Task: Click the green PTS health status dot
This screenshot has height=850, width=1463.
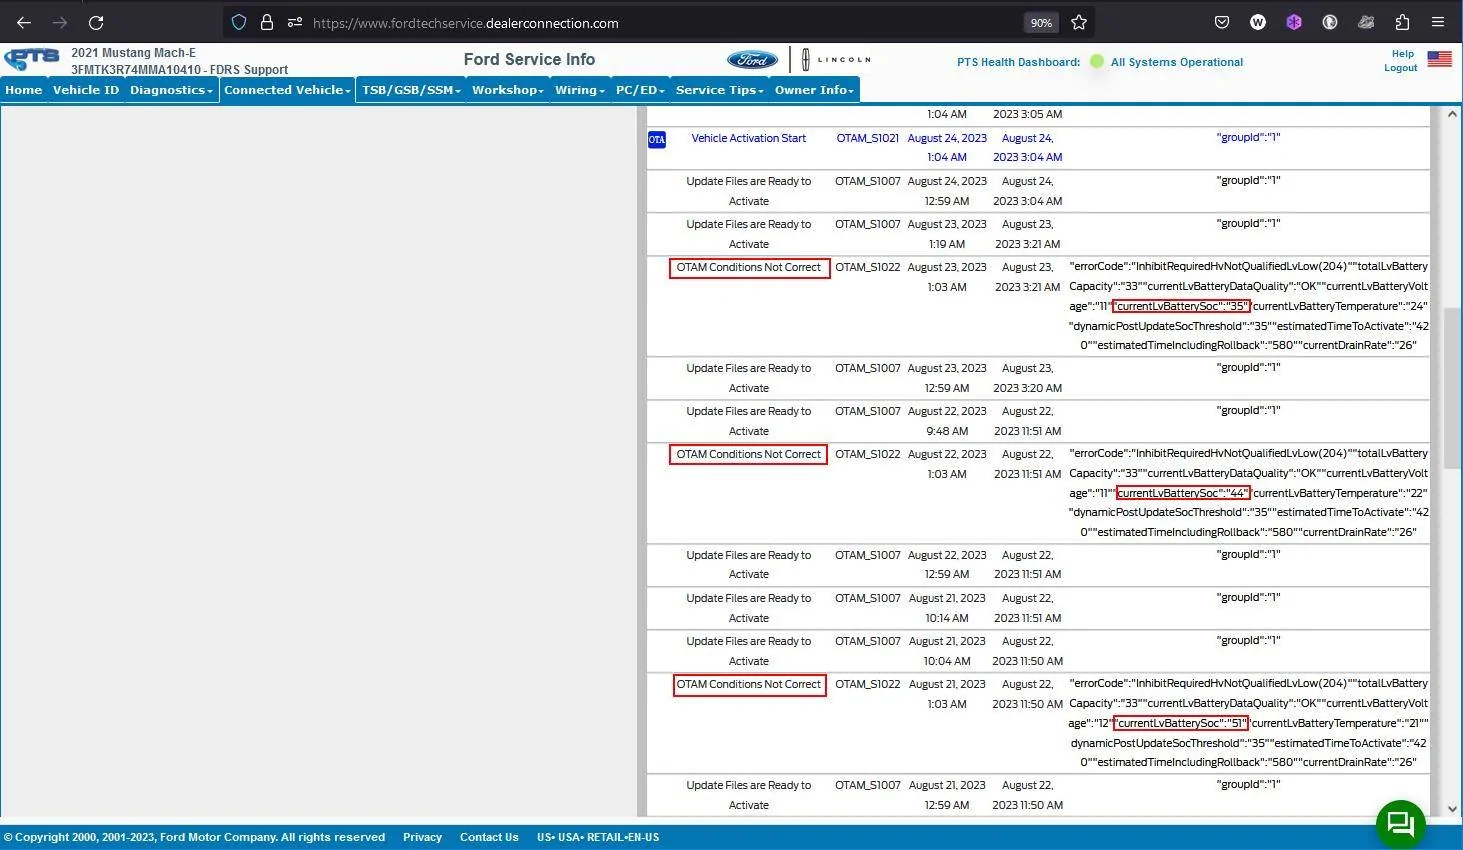Action: (x=1097, y=62)
